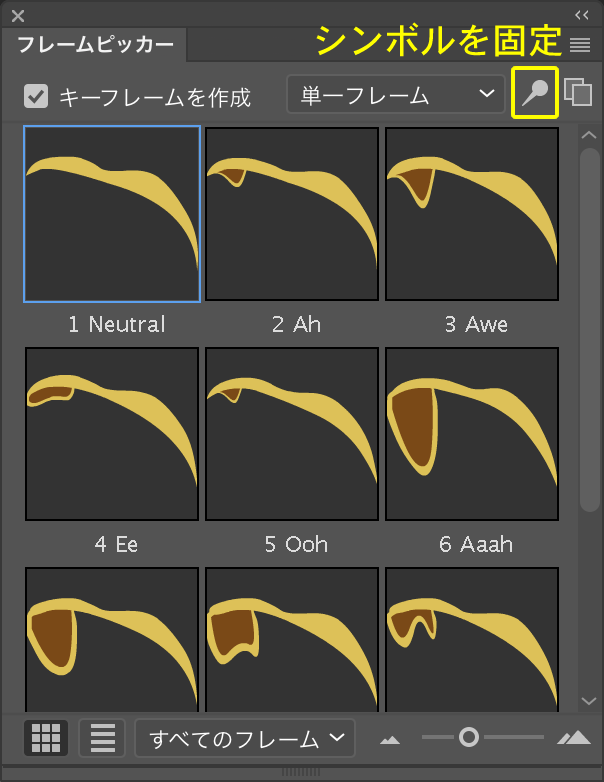This screenshot has width=604, height=782.
Task: Select frame 3 Awe thumbnail
Action: click(x=472, y=214)
